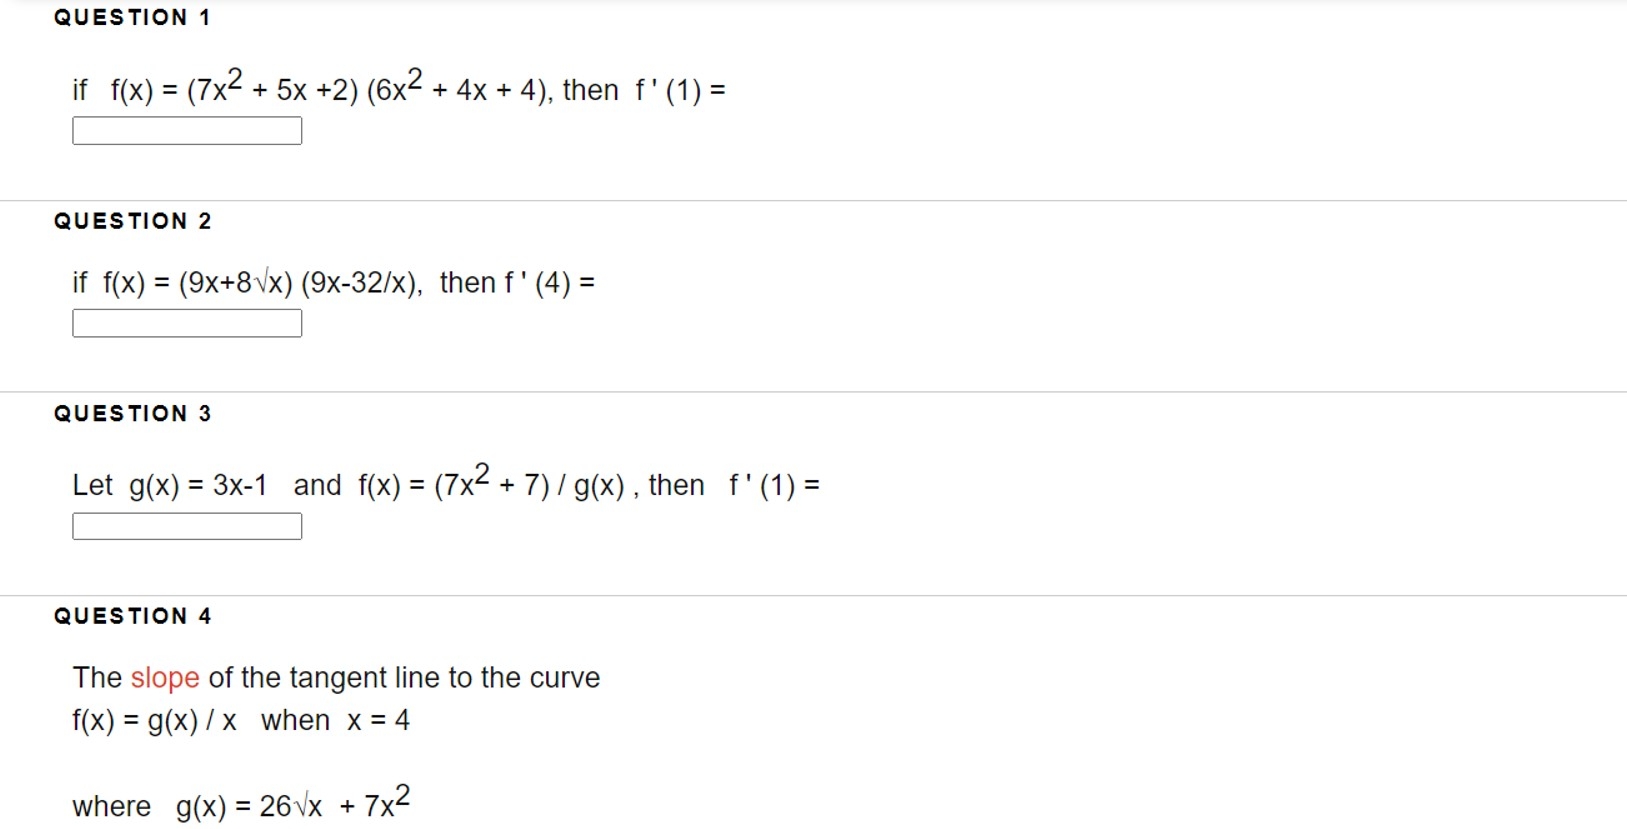This screenshot has width=1627, height=829.
Task: Click the answer input field under Question 1
Action: tap(186, 130)
